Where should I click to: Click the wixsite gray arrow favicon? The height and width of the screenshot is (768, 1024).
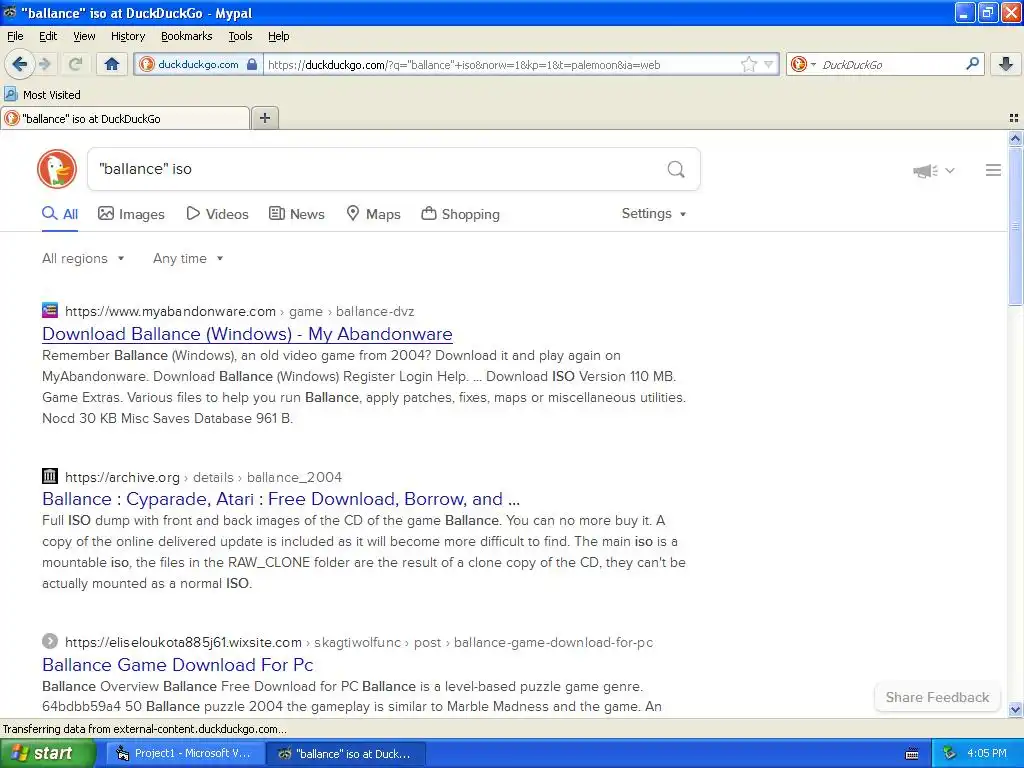(x=50, y=641)
